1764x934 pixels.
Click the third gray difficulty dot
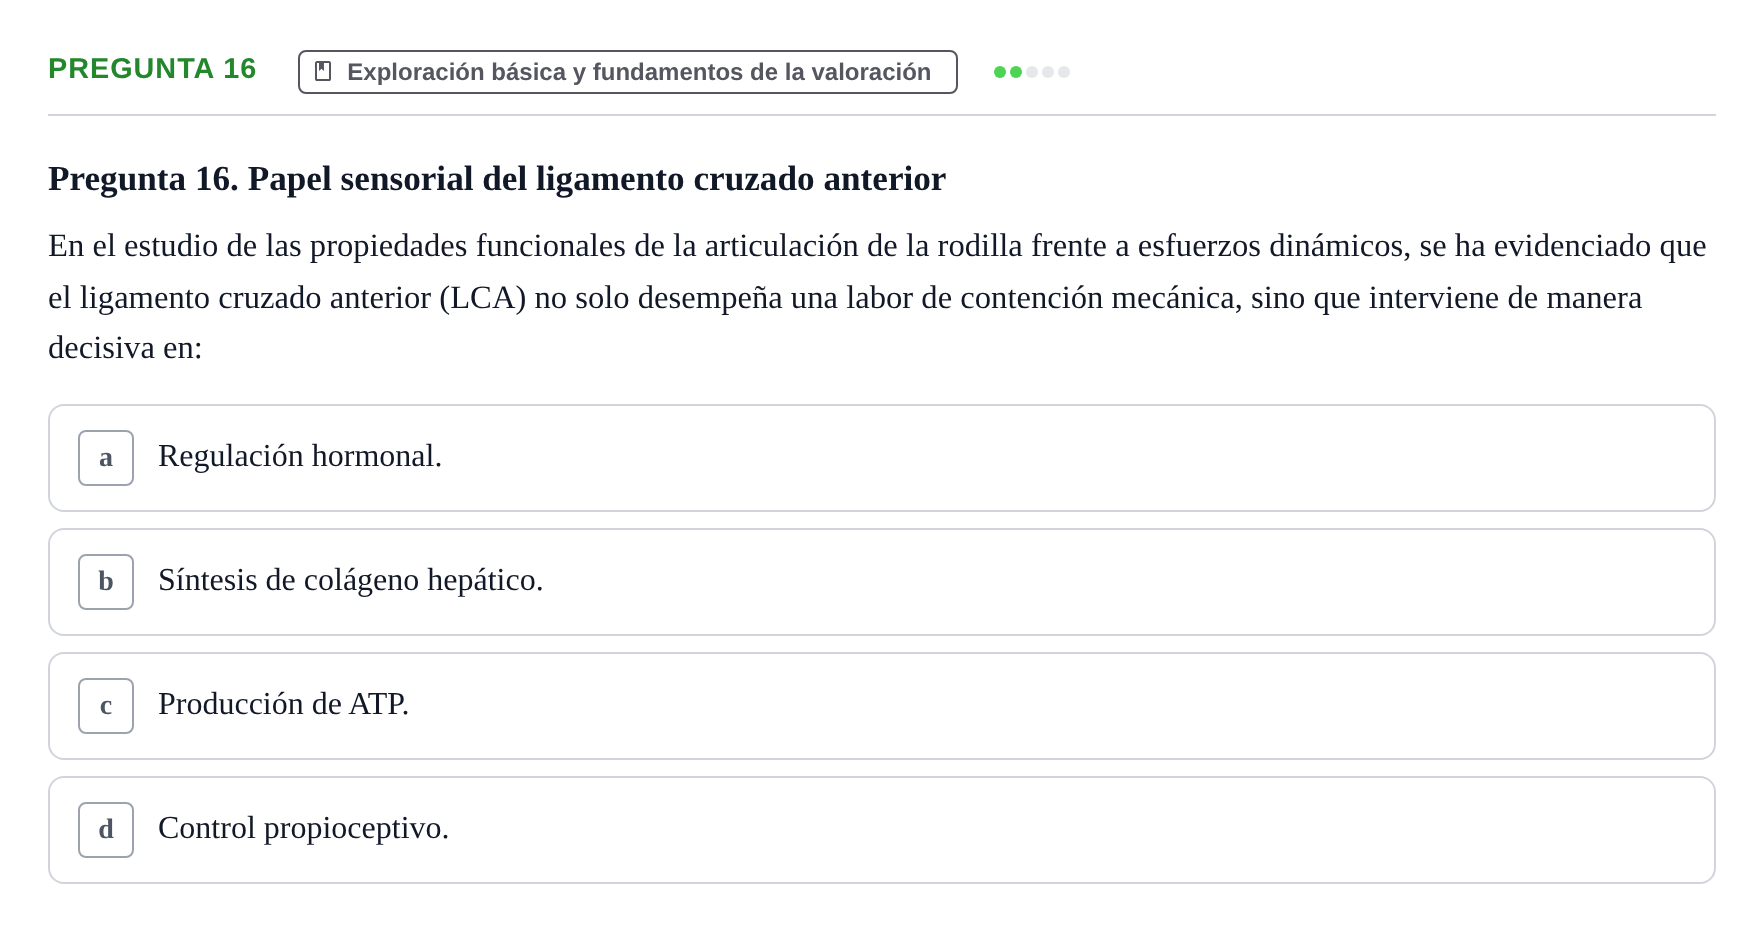pyautogui.click(x=1032, y=72)
